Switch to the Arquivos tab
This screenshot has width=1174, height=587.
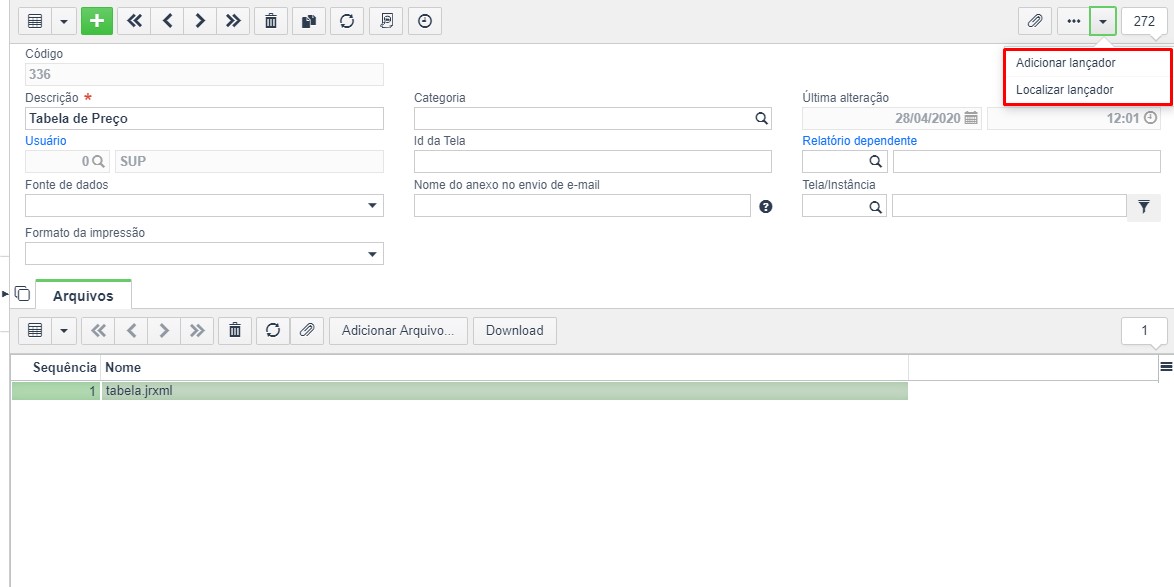click(x=83, y=296)
